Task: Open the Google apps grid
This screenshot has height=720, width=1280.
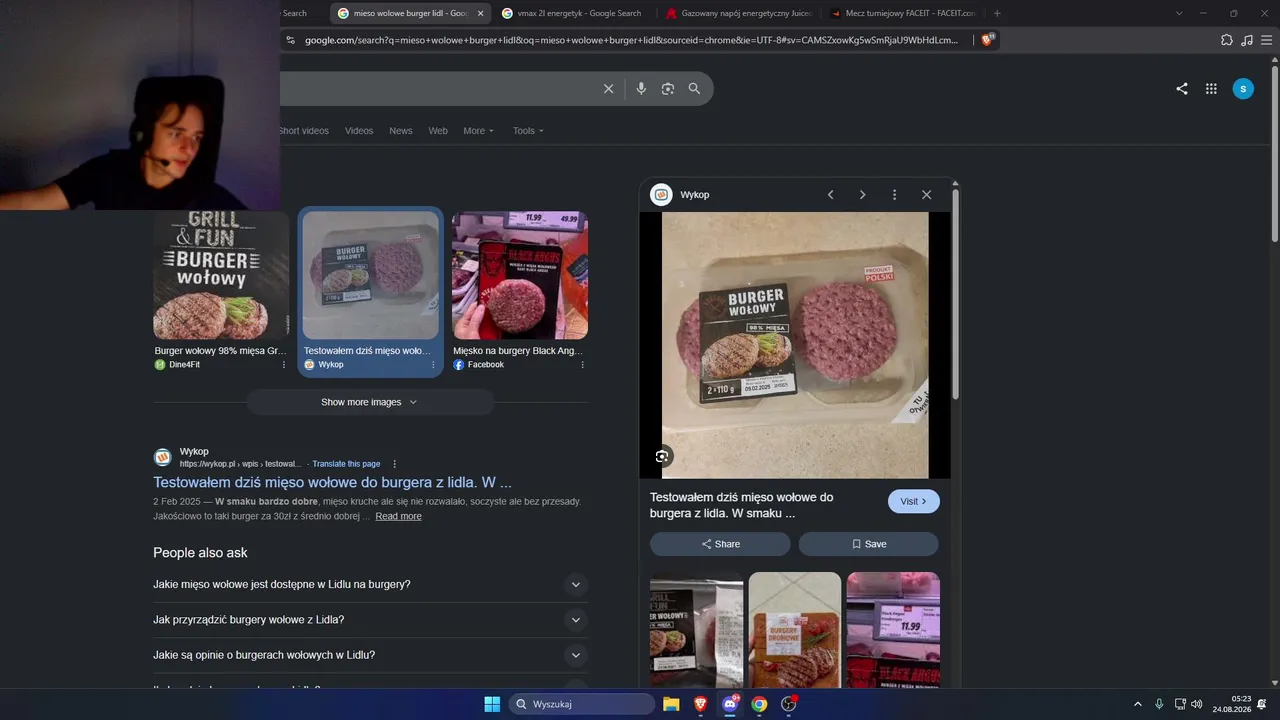Action: tap(1211, 89)
